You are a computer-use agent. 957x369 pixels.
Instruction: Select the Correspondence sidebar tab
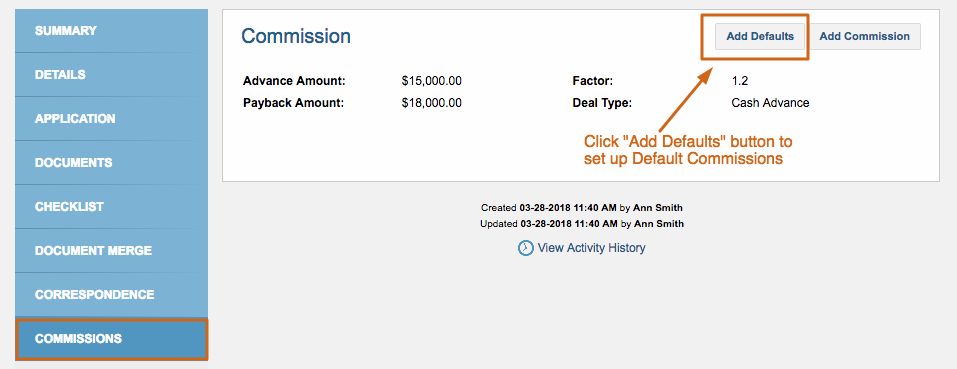[x=111, y=295]
